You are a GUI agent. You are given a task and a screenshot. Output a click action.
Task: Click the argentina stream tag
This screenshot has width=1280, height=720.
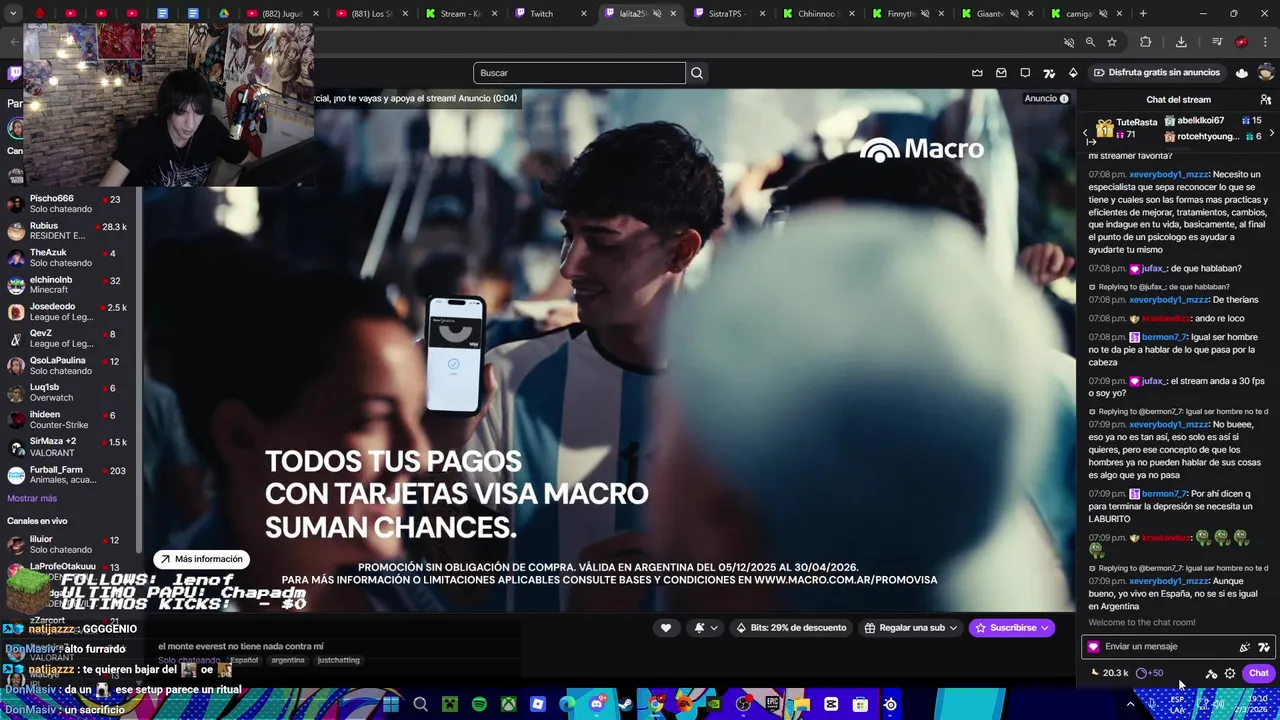coord(288,660)
